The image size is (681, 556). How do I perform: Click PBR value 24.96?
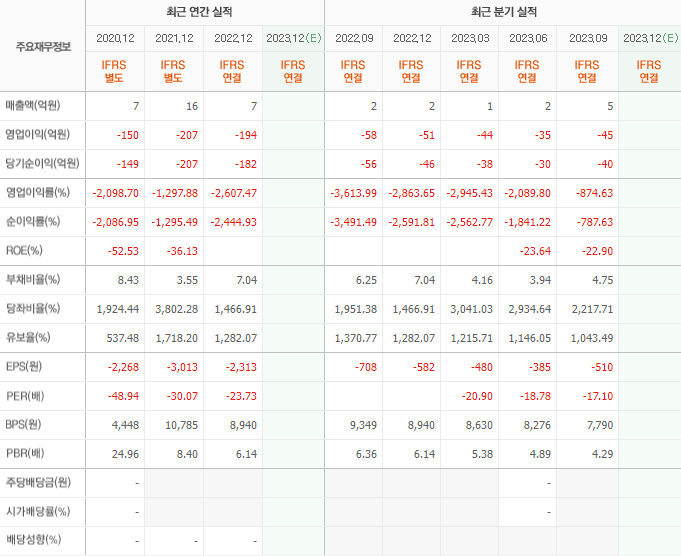(126, 454)
